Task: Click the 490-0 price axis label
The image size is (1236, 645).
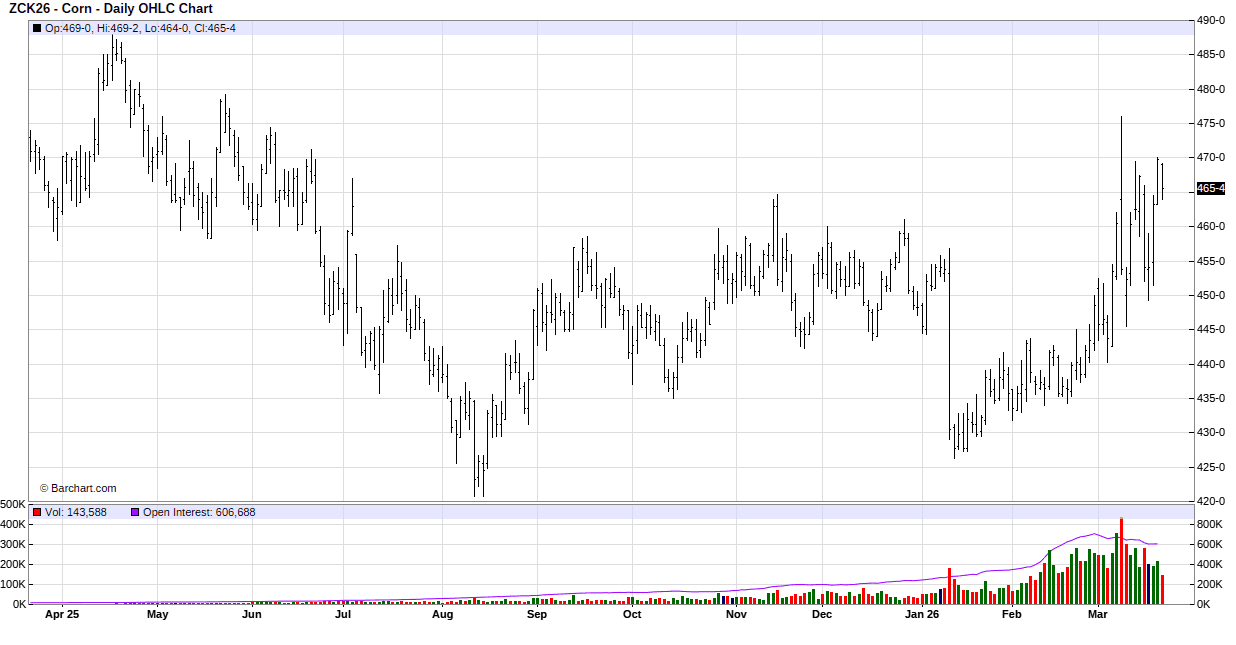Action: pos(1211,20)
